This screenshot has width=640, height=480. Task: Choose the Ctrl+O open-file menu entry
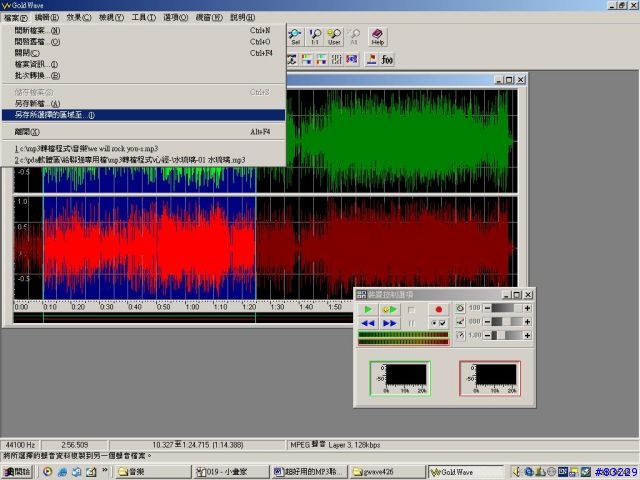(x=143, y=42)
